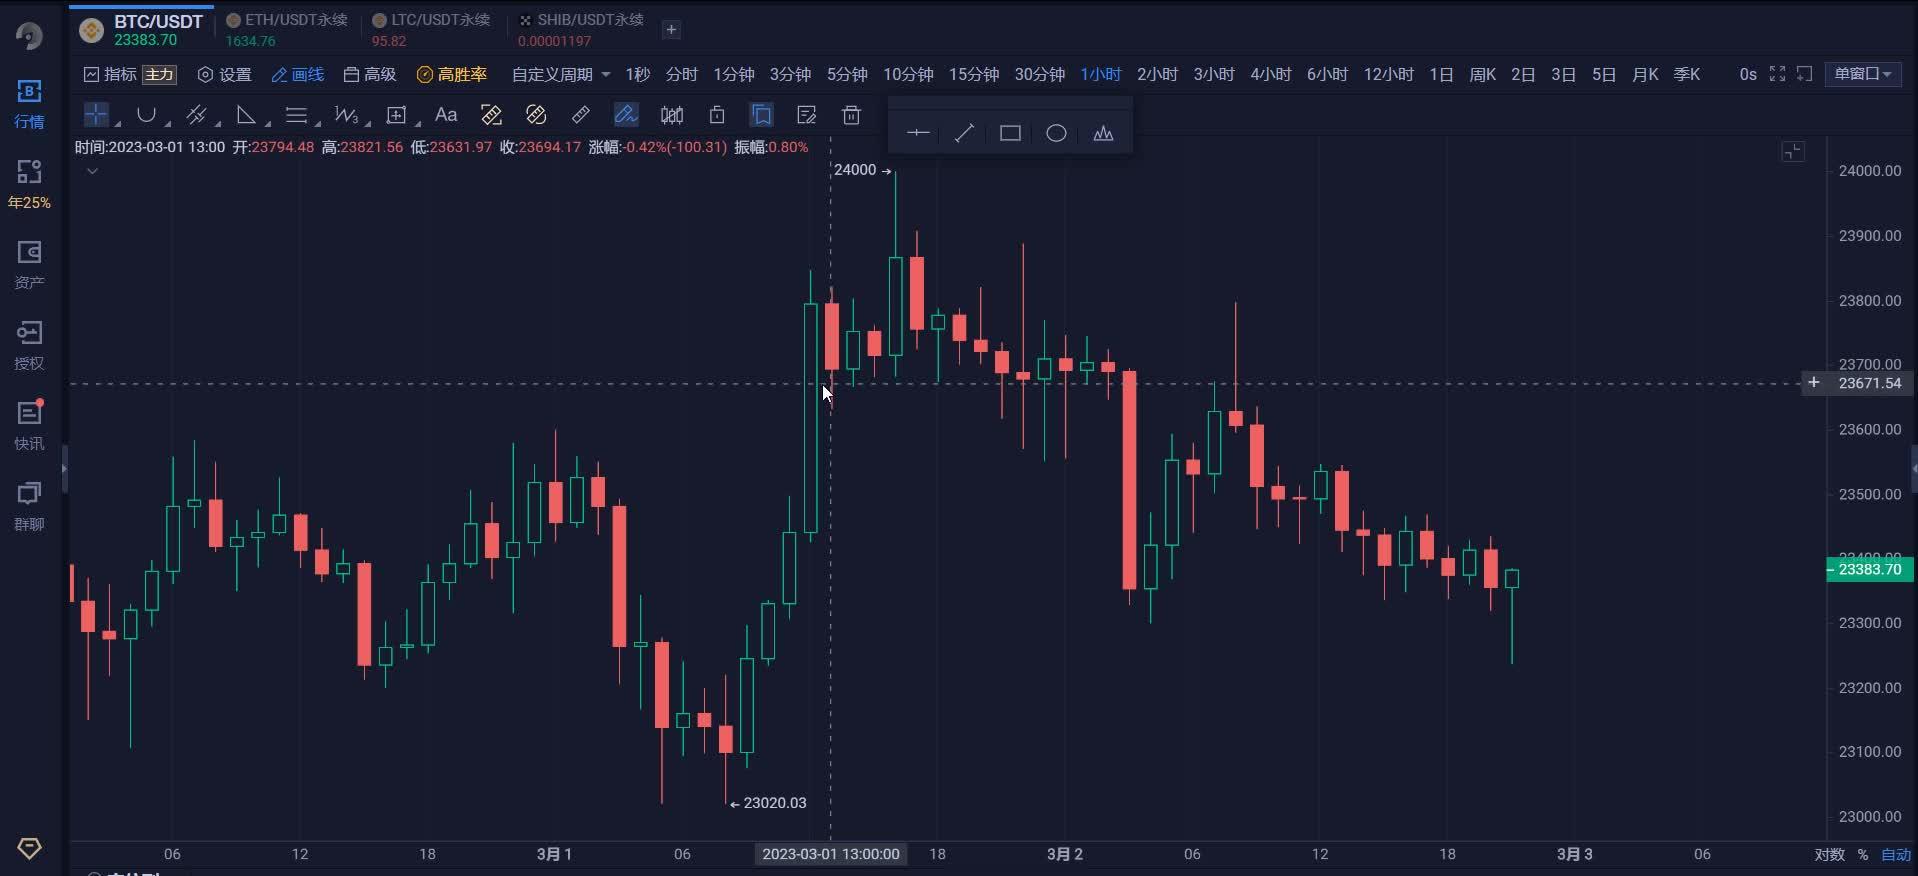This screenshot has width=1918, height=876.
Task: Toggle the 主力 indicator badge
Action: [x=159, y=74]
